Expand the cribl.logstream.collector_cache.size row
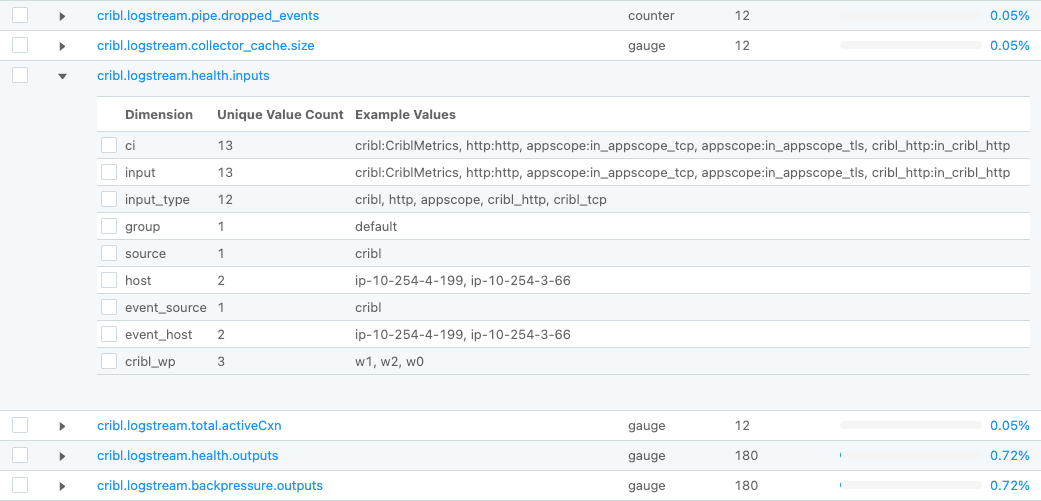Screen dimensions: 1041x501 (x=62, y=46)
